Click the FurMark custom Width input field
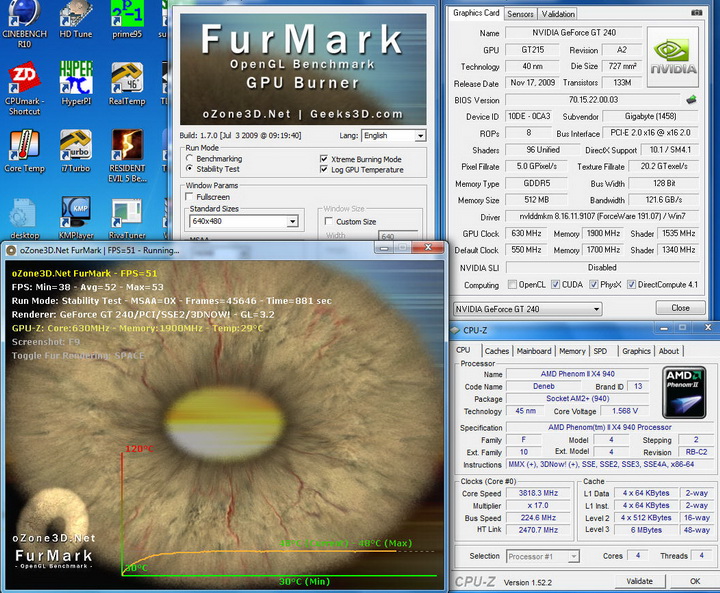Image resolution: width=720 pixels, height=593 pixels. click(x=398, y=236)
